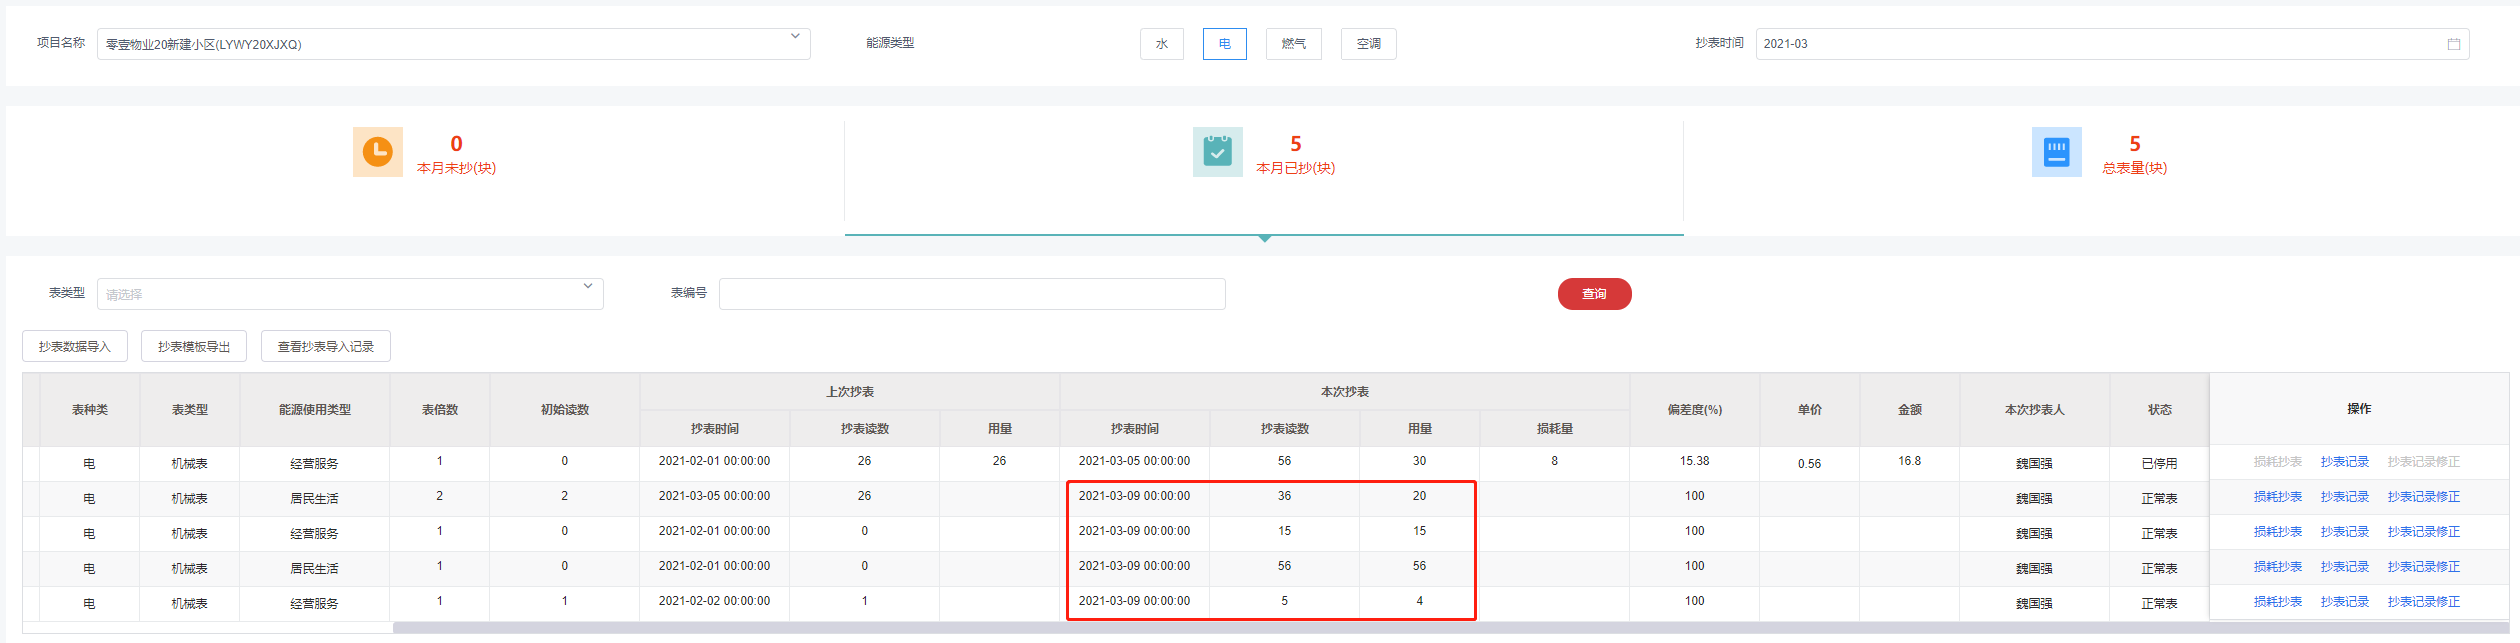The image size is (2520, 643).
Task: Click the 偏差度(%) column header
Action: [1695, 410]
